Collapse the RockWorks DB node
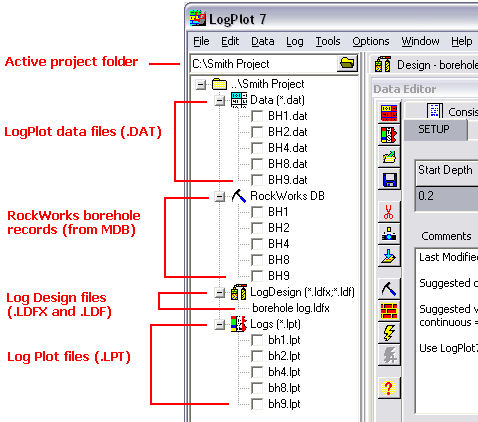The image size is (478, 422). [219, 197]
